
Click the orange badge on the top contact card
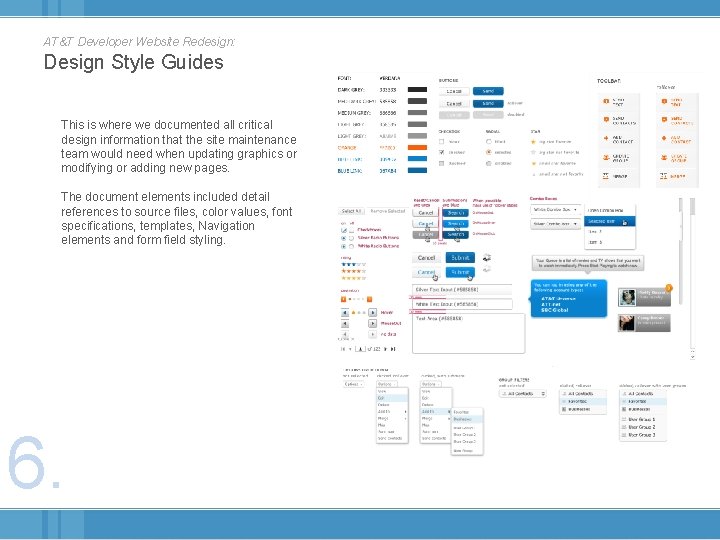[669, 288]
